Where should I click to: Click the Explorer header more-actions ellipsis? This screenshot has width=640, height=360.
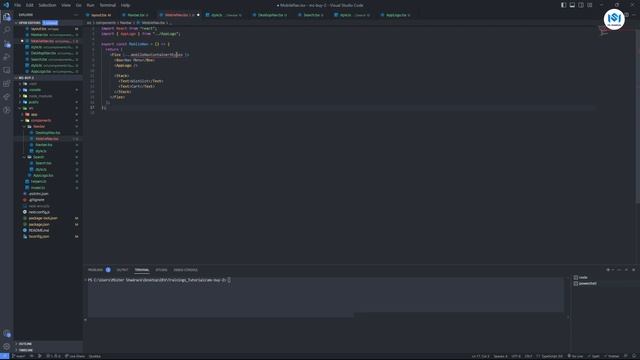pyautogui.click(x=76, y=15)
